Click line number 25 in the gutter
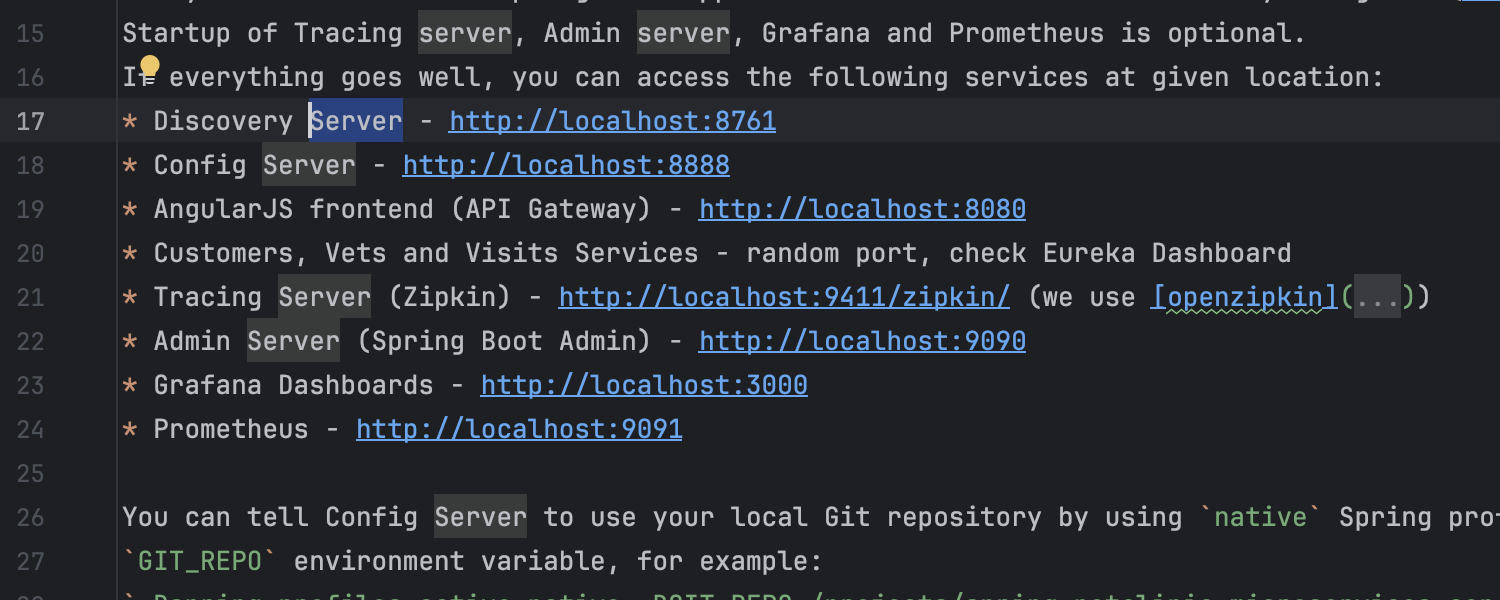The height and width of the screenshot is (600, 1500). pyautogui.click(x=31, y=473)
